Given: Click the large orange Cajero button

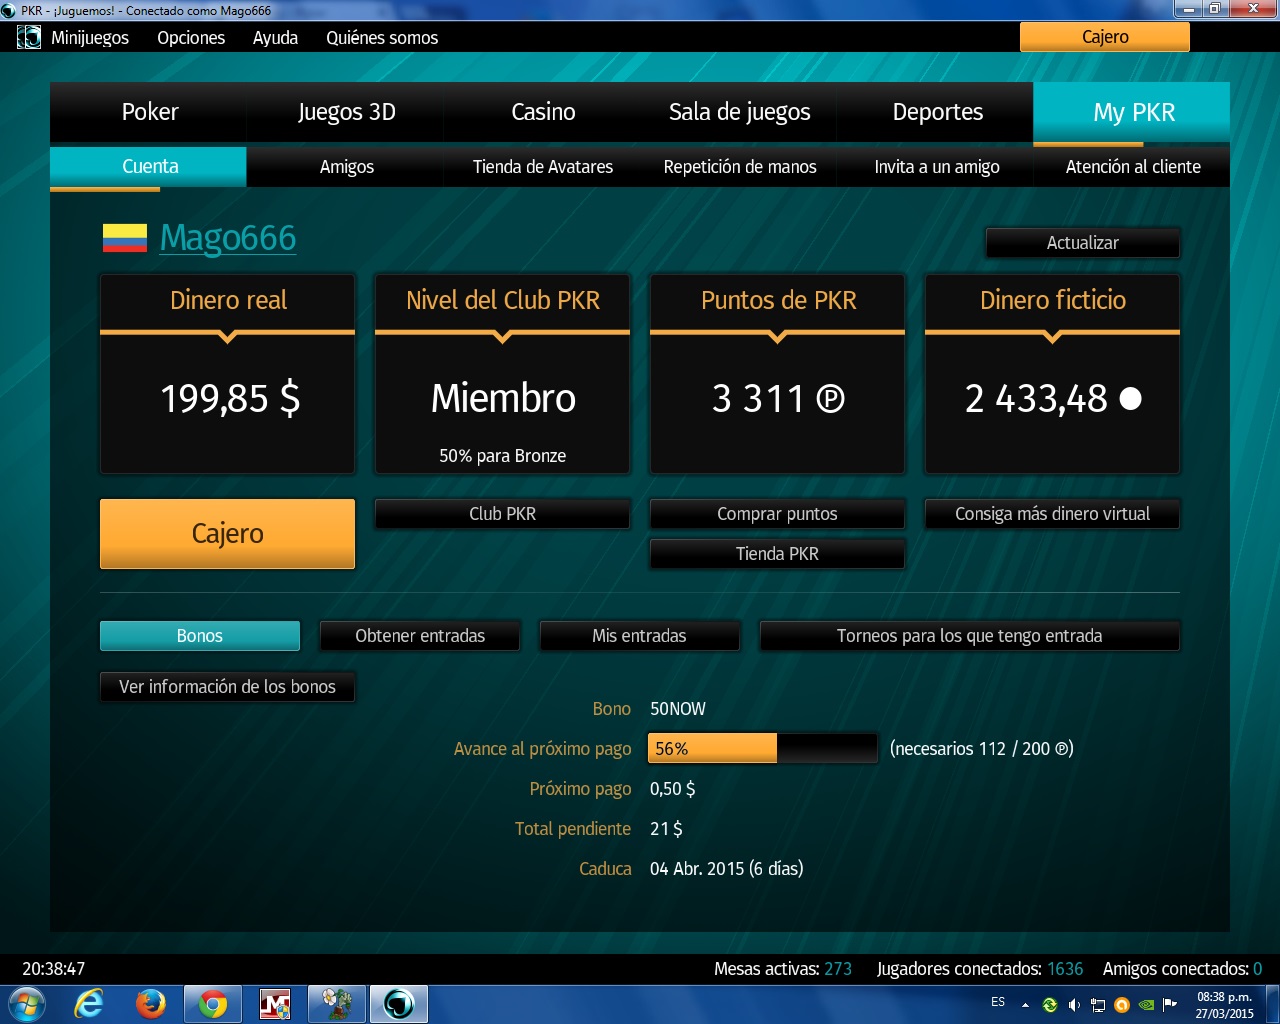Looking at the screenshot, I should pos(227,534).
